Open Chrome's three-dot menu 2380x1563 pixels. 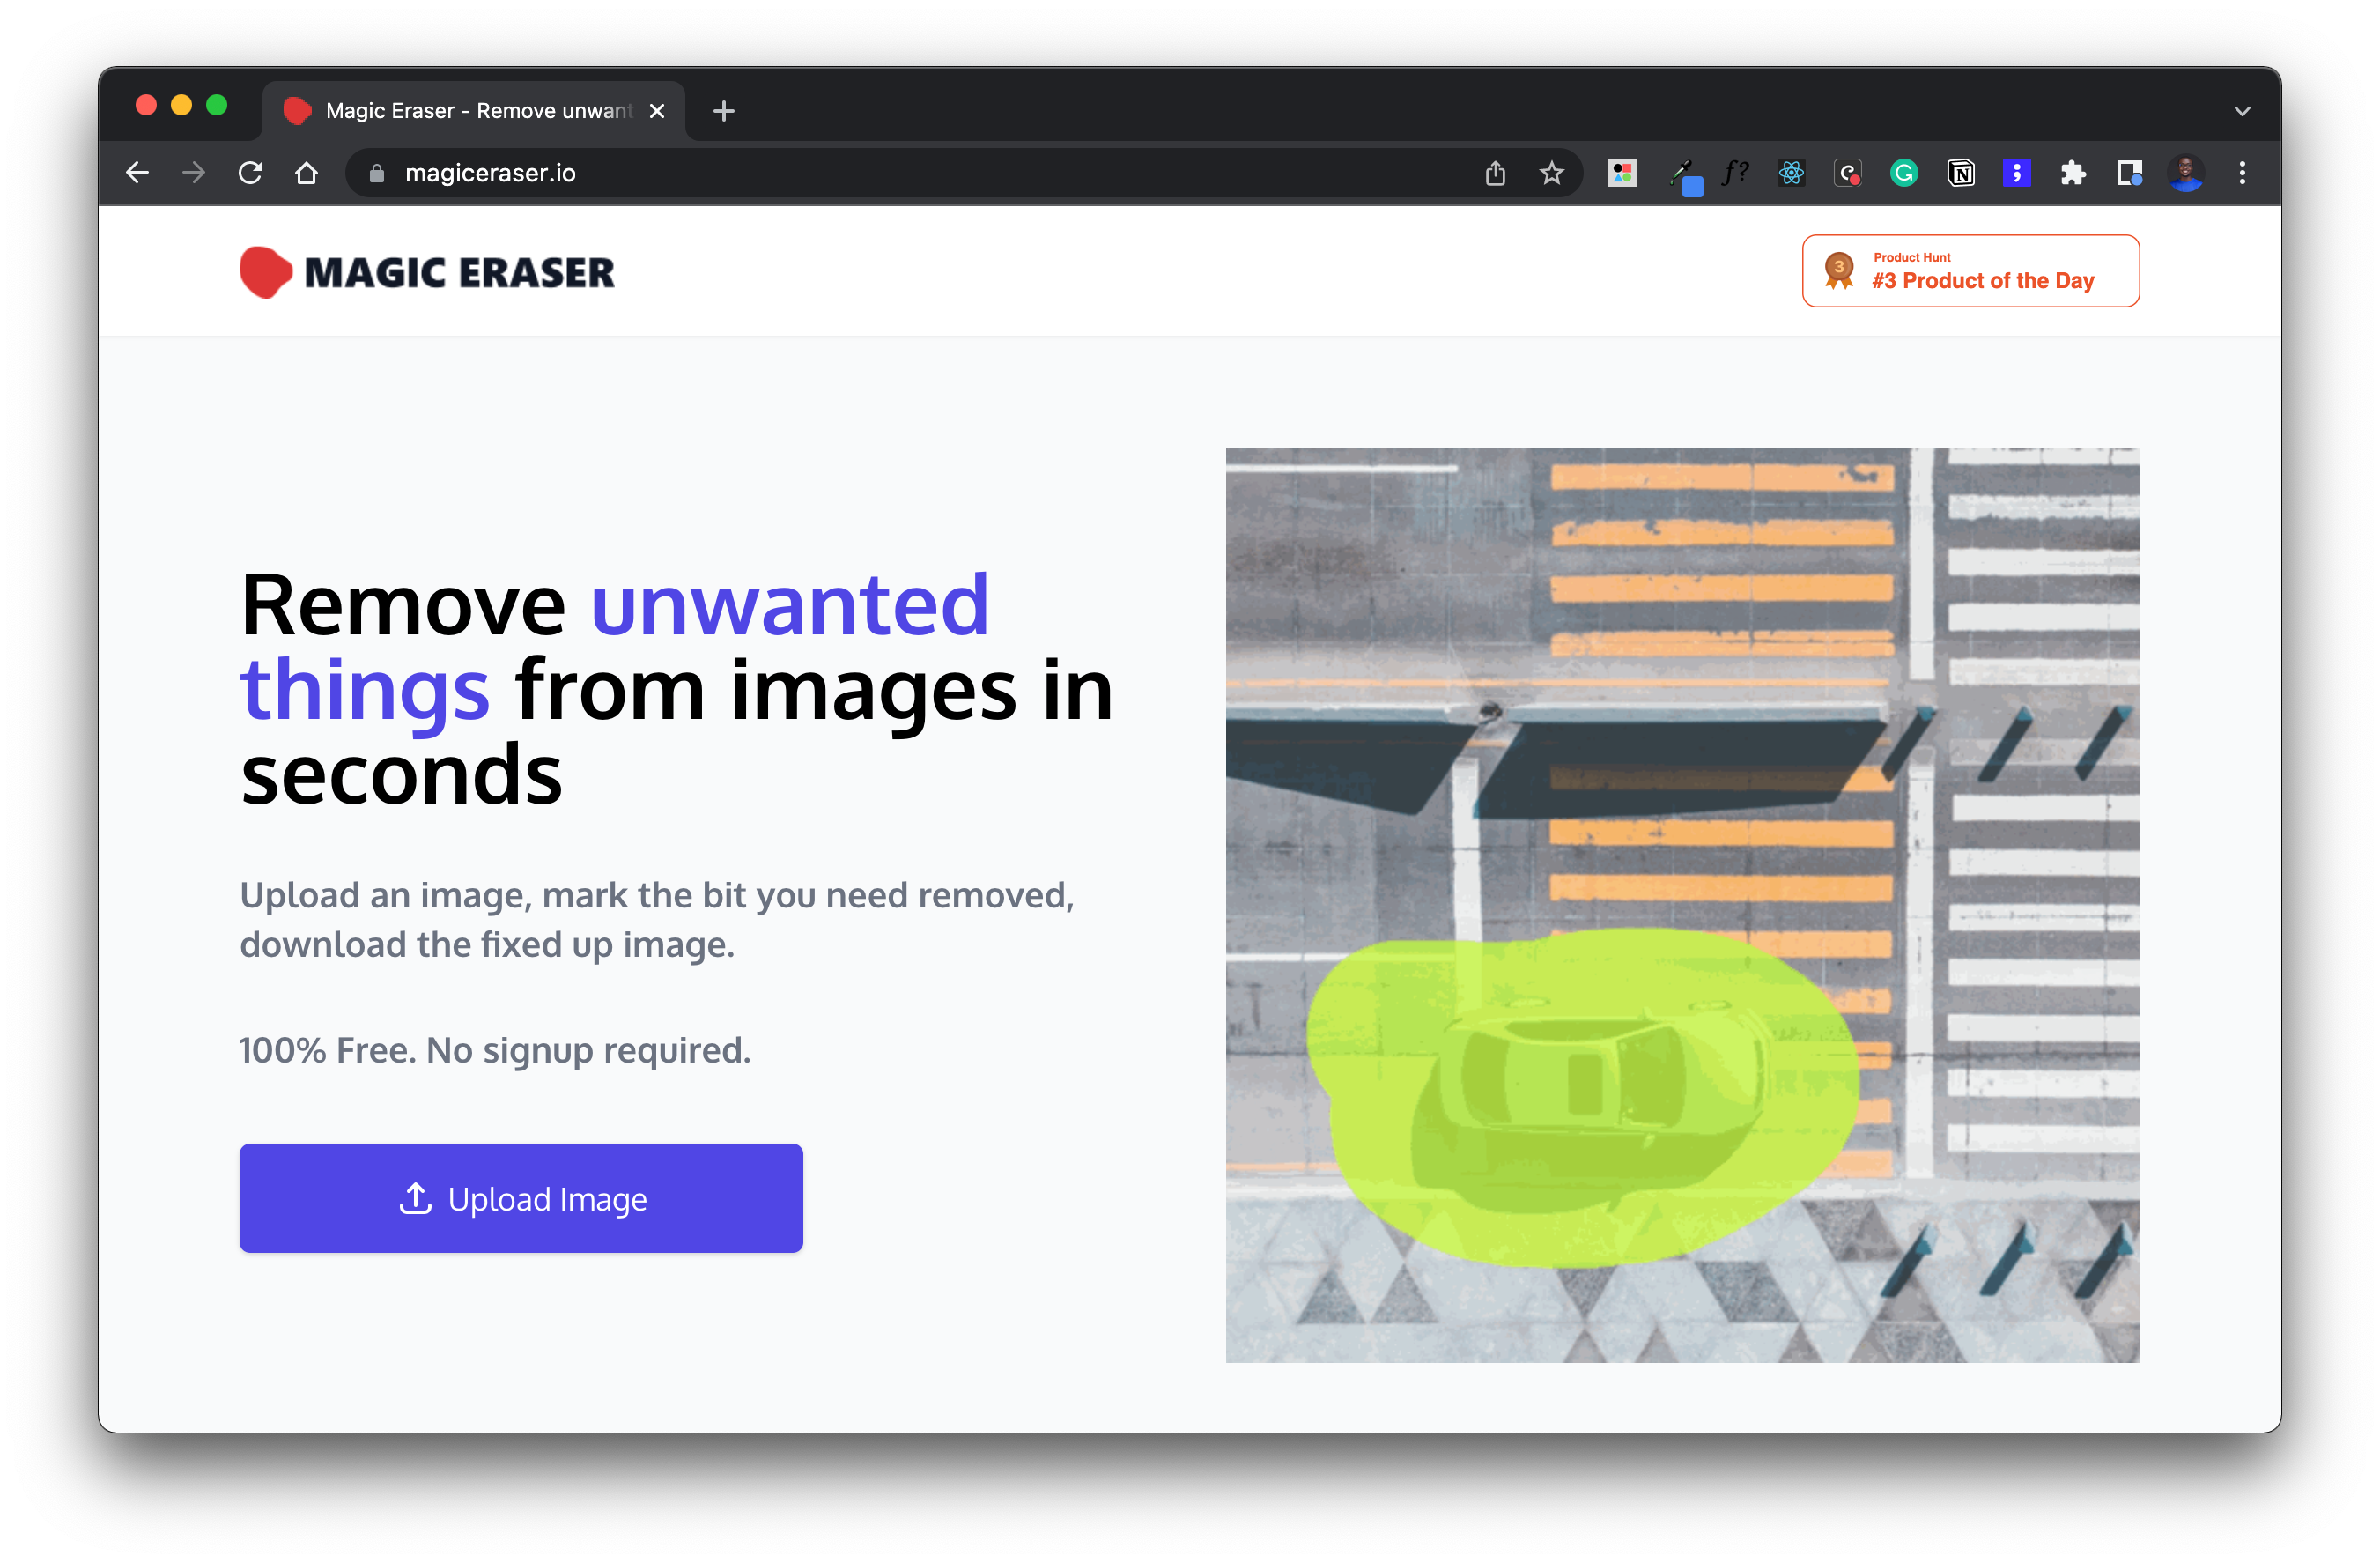[2242, 173]
